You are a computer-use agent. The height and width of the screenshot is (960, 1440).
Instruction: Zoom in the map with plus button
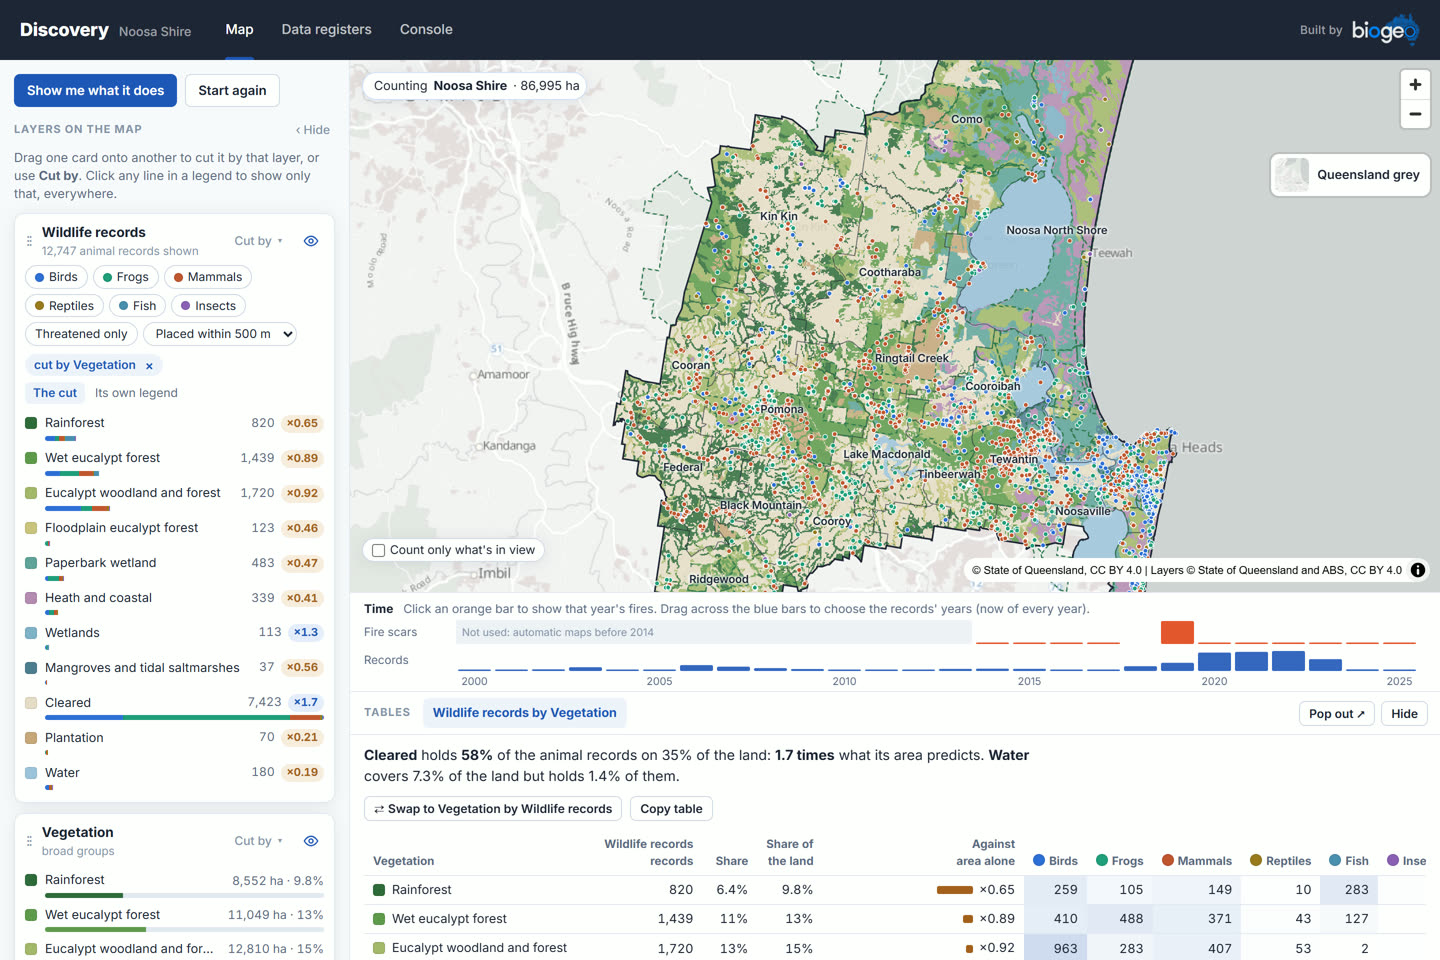click(x=1415, y=85)
